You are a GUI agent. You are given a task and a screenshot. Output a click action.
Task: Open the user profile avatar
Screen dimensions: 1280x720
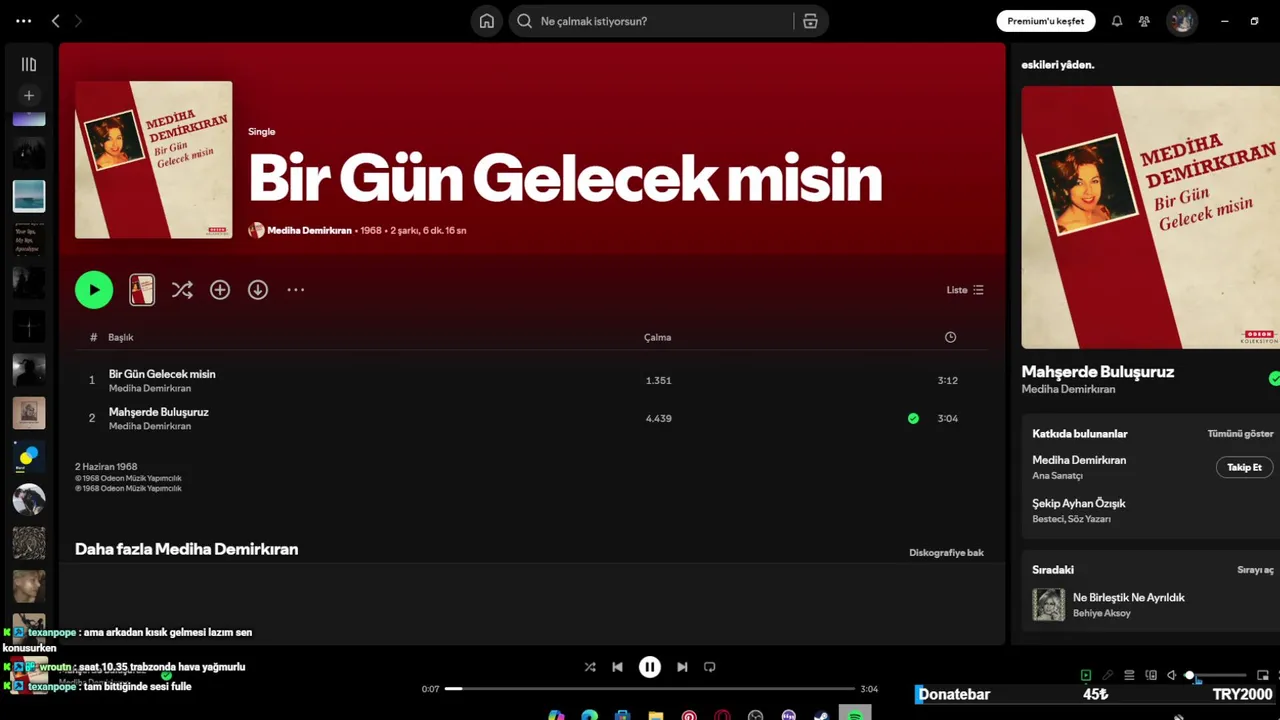tap(1182, 21)
